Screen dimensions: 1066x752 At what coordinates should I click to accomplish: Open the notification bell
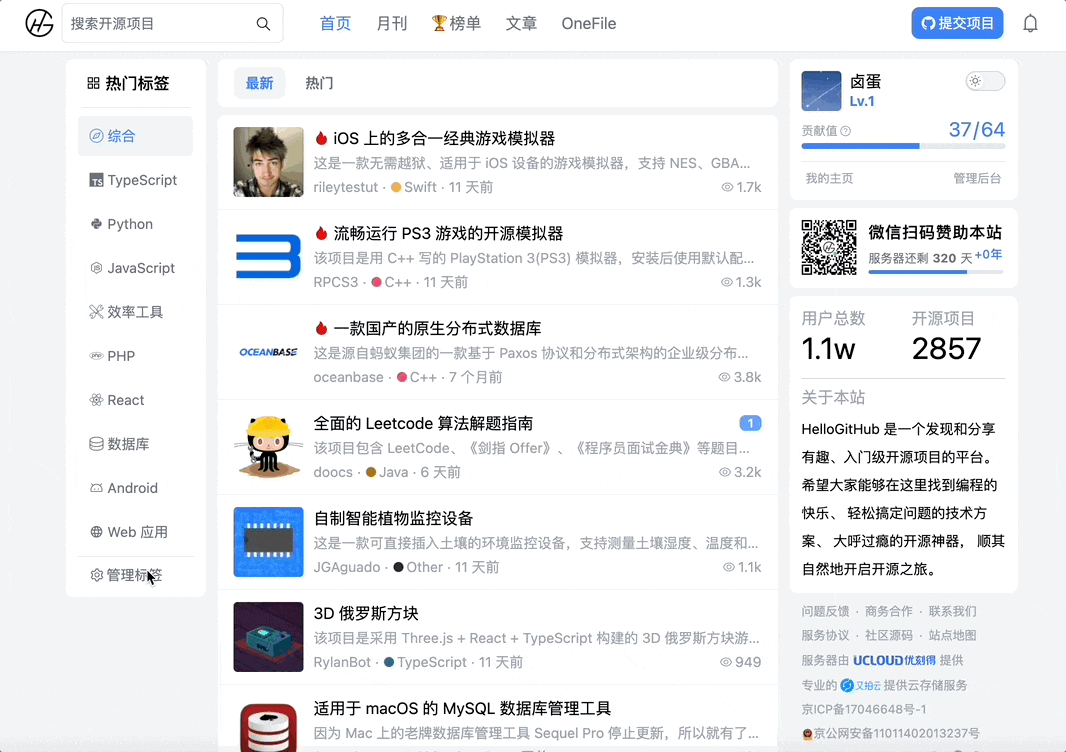(x=1030, y=23)
